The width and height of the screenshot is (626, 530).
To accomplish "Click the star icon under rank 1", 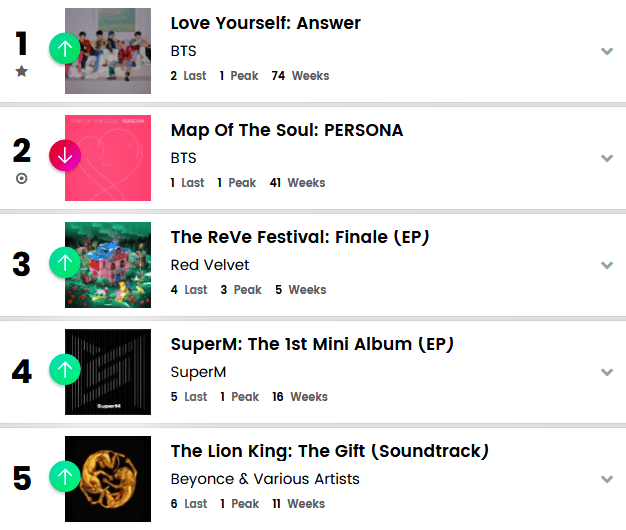I will [22, 72].
